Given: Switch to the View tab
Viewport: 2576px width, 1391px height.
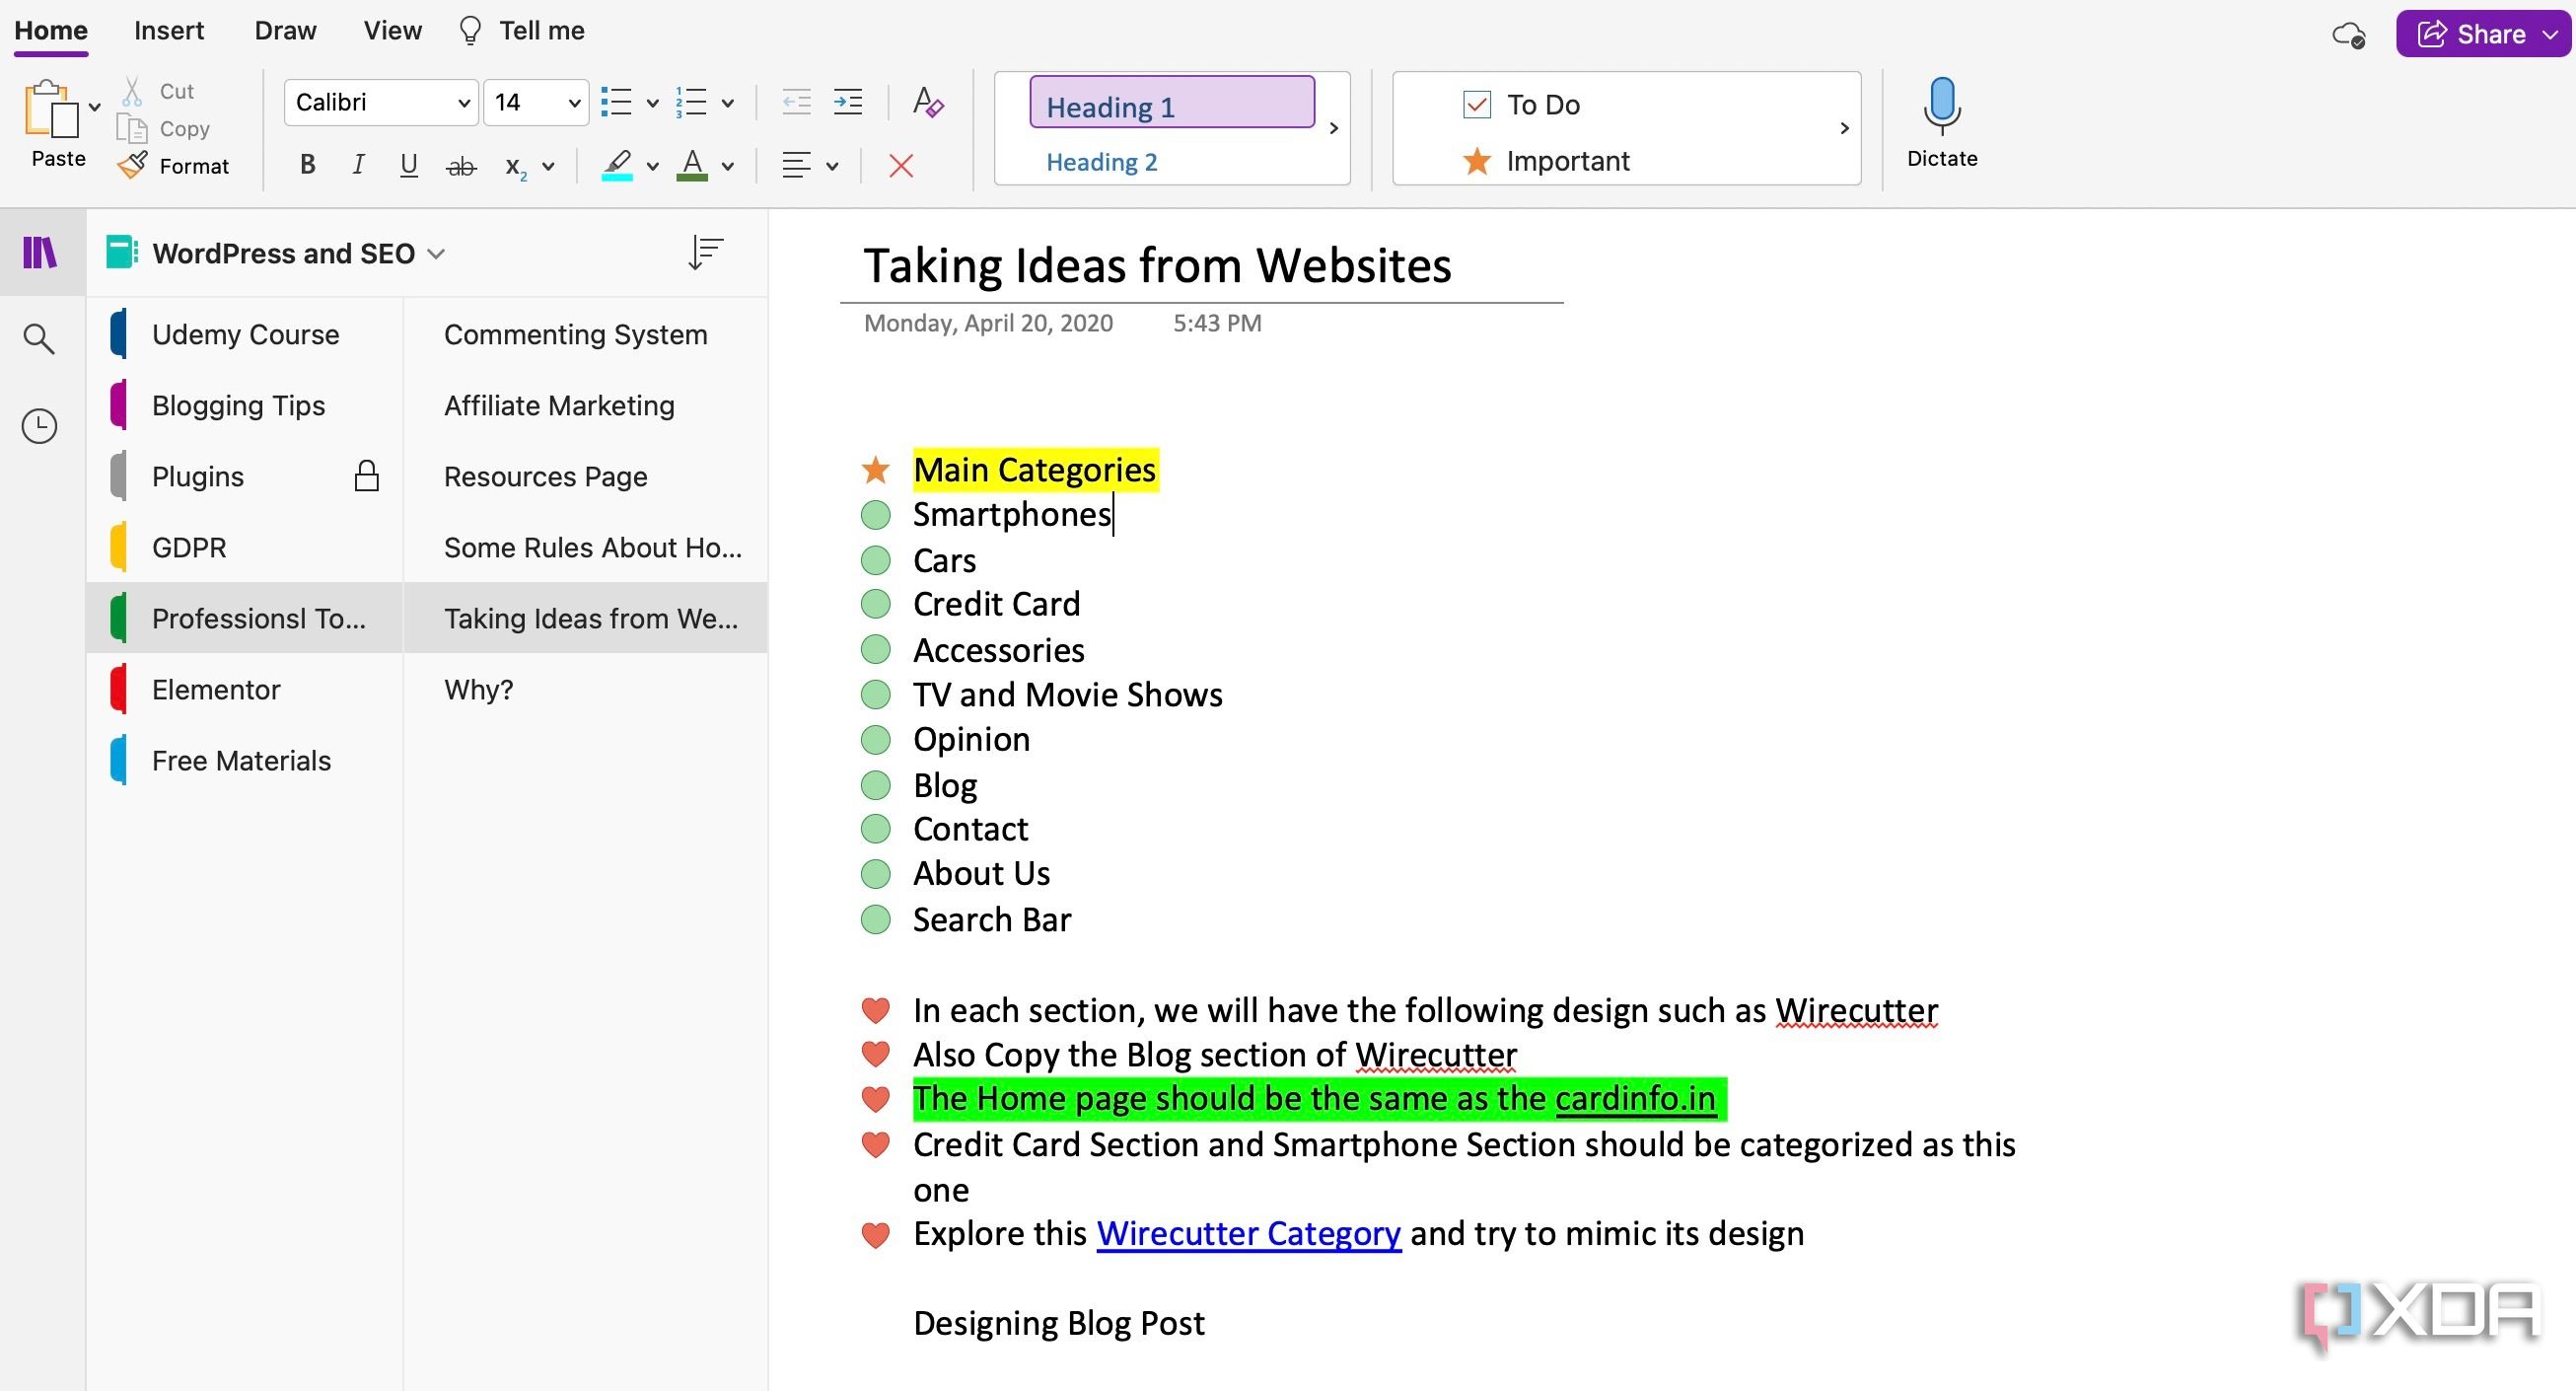Looking at the screenshot, I should pyautogui.click(x=392, y=31).
